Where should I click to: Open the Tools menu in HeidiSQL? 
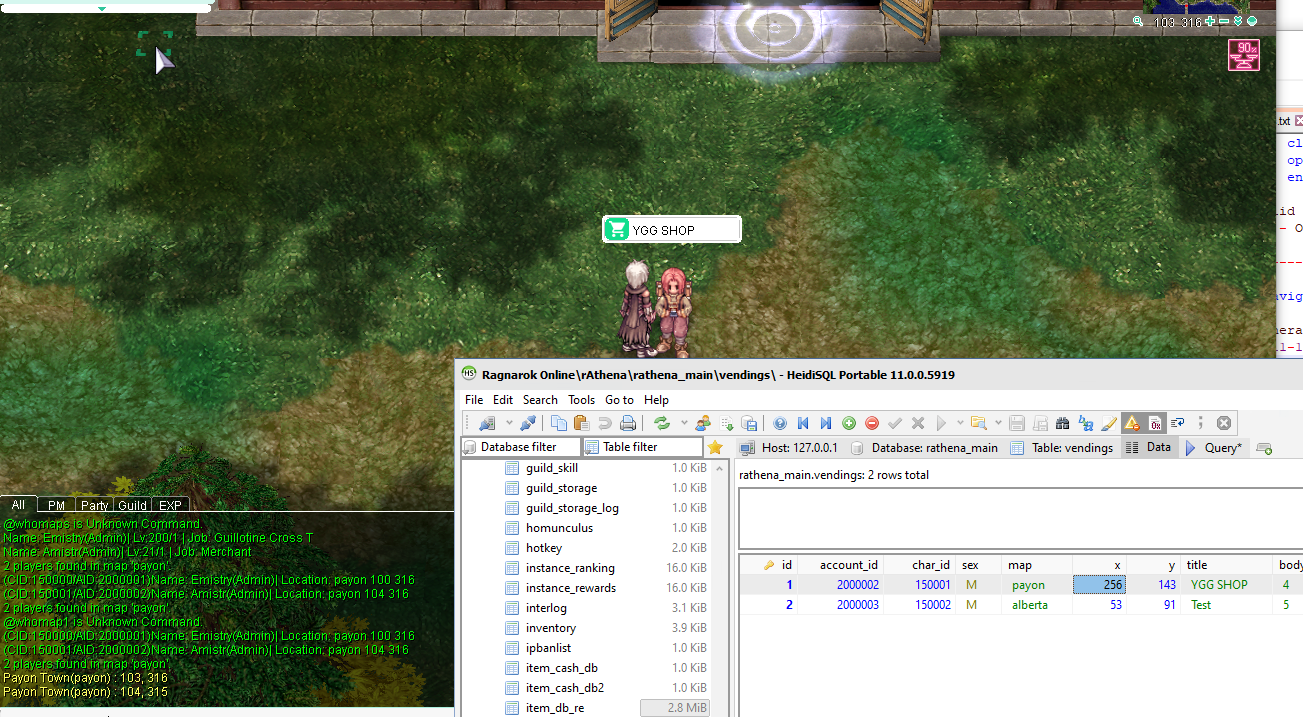[x=581, y=400]
